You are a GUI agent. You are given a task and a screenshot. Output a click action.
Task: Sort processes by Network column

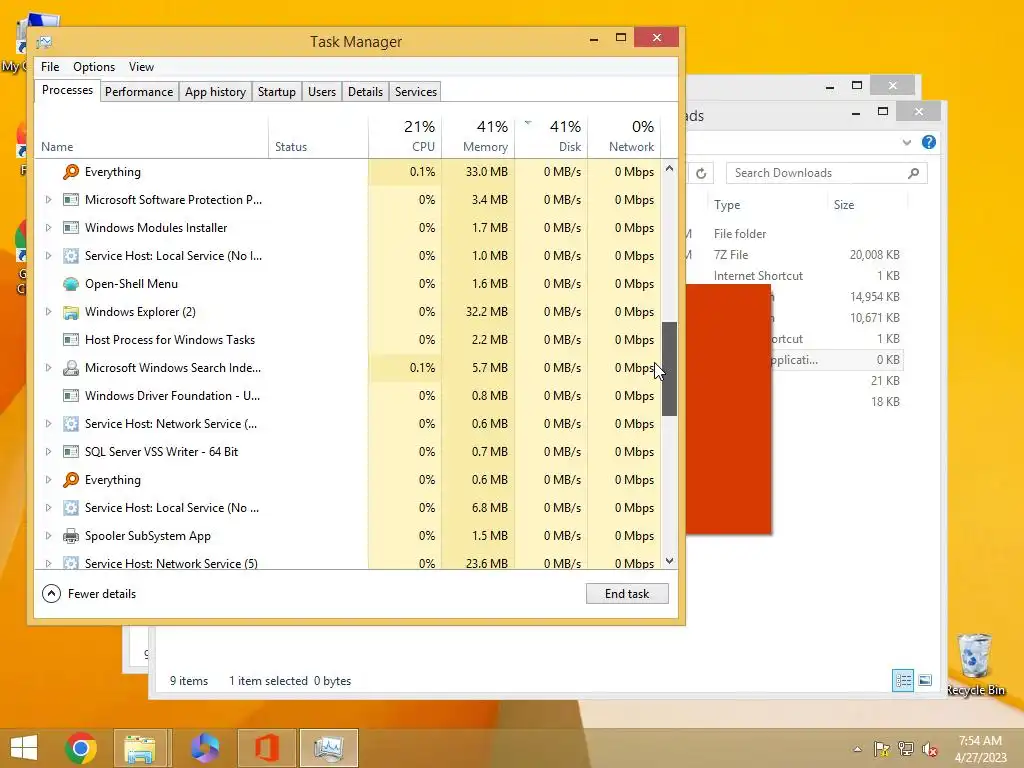(624, 136)
